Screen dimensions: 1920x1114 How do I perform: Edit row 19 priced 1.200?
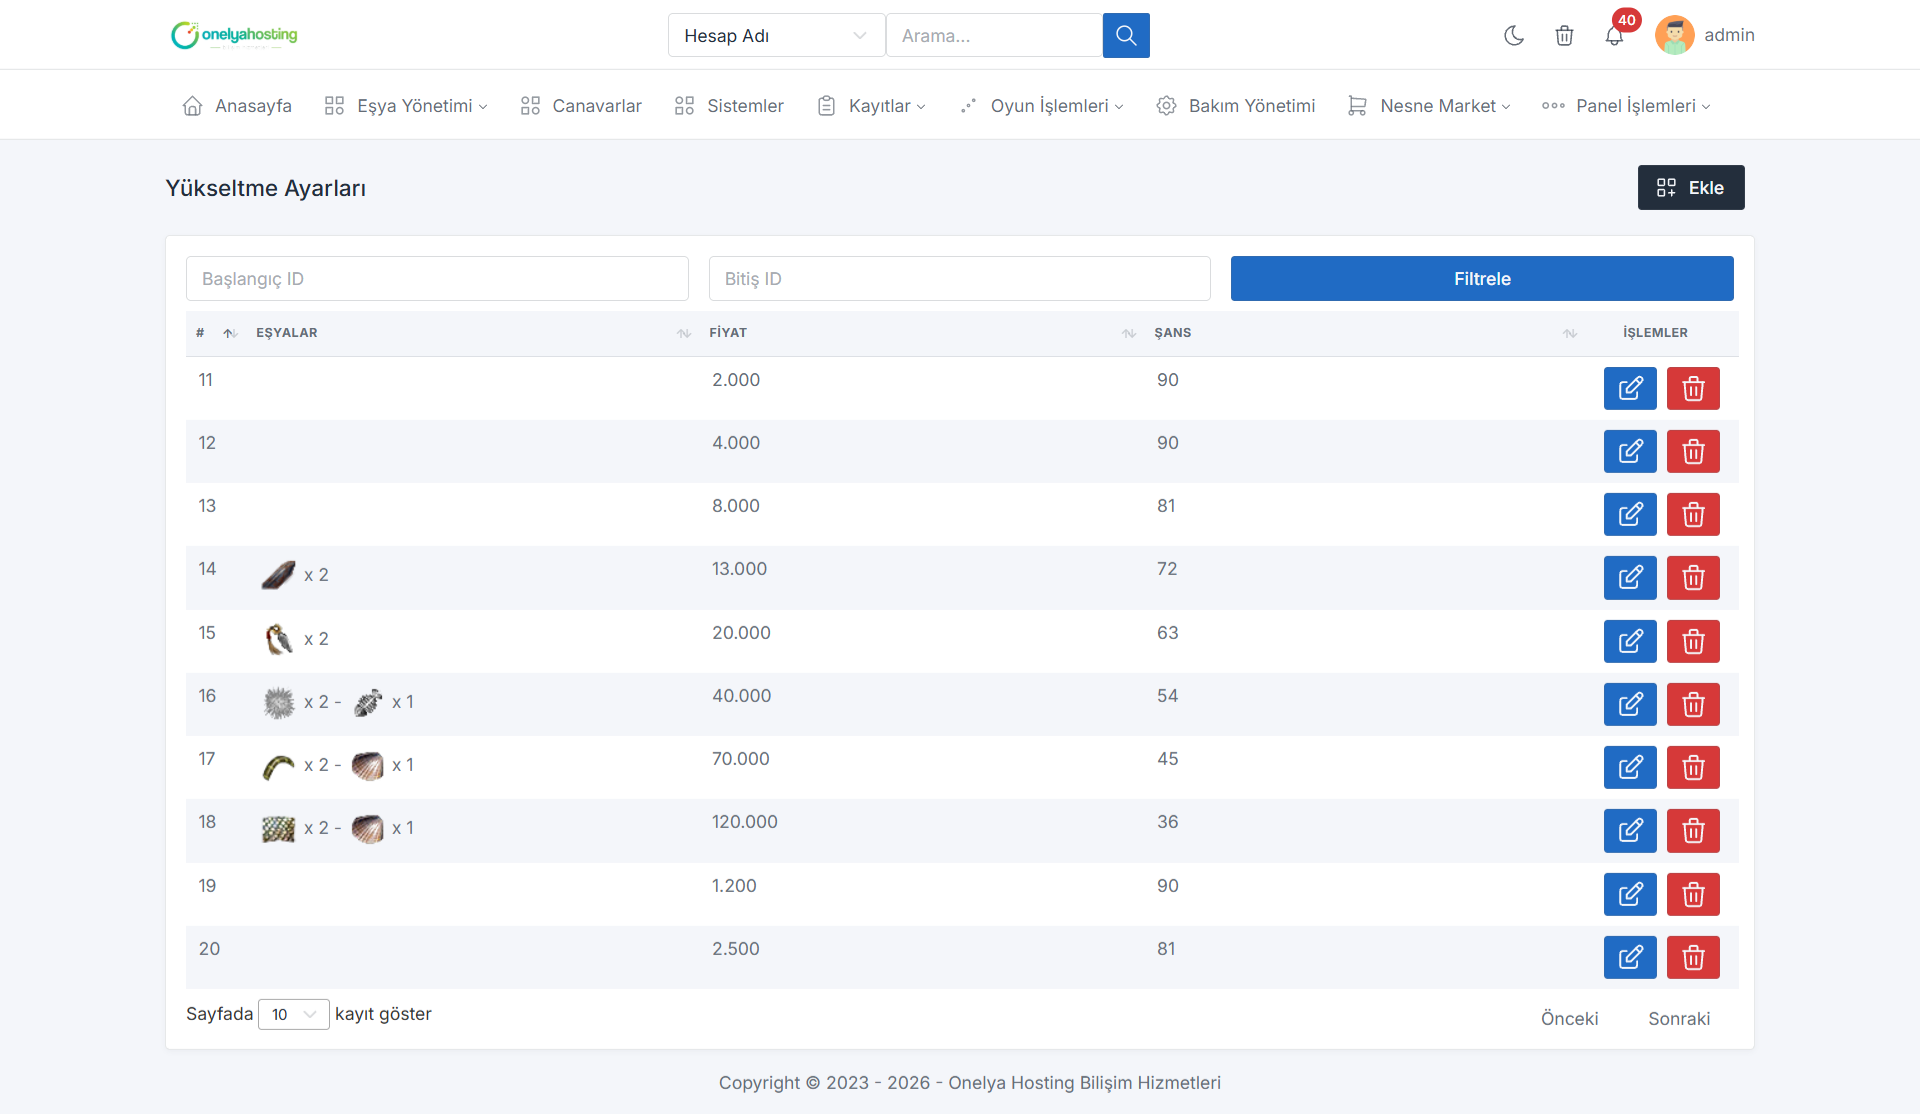1630,894
